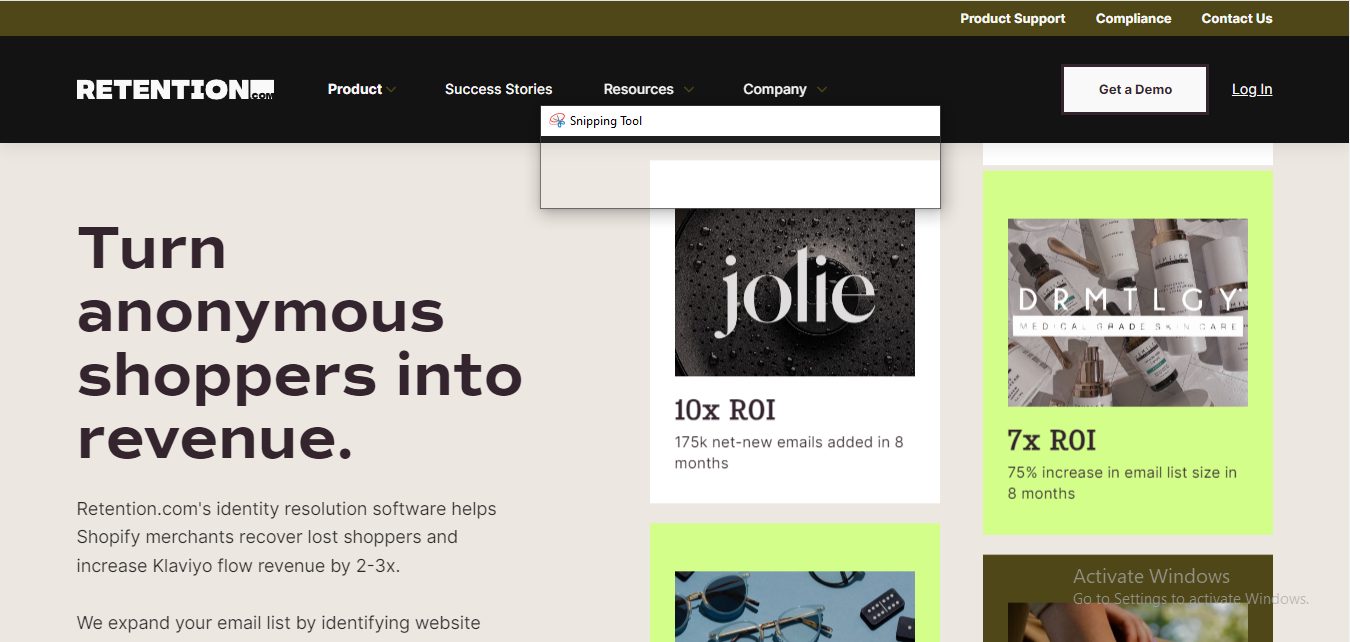Open the Product menu
The height and width of the screenshot is (642, 1350).
[355, 89]
